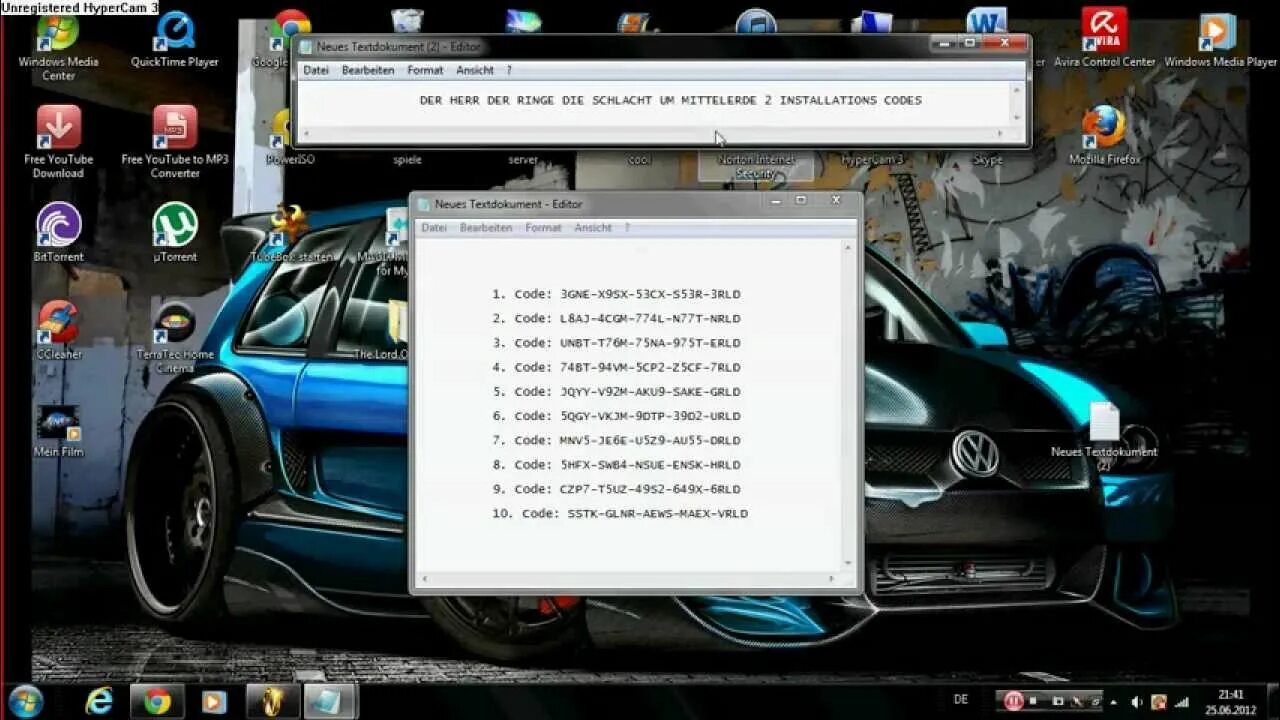Screen dimensions: 1280x720
Task: Open the network signal tray icon
Action: click(x=1182, y=702)
